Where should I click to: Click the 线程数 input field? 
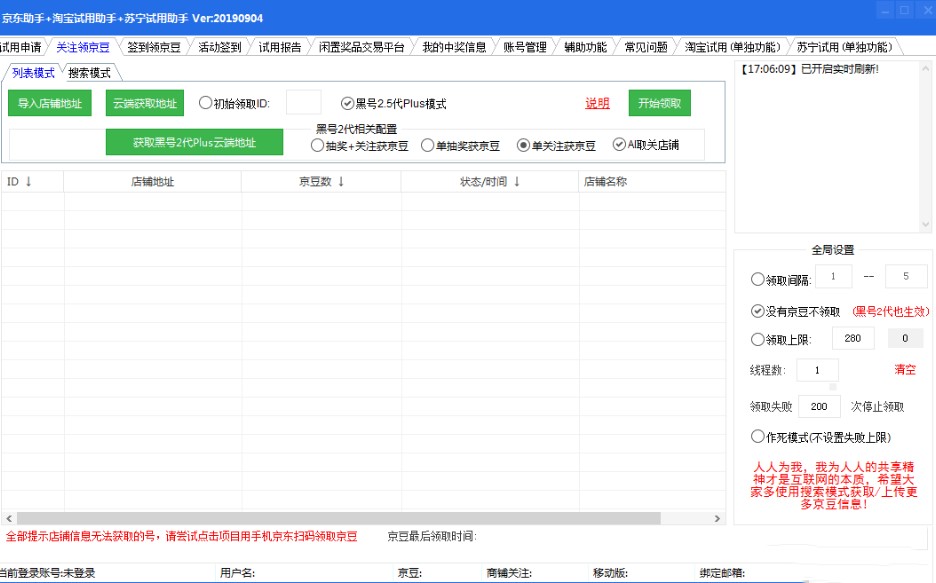[x=817, y=370]
